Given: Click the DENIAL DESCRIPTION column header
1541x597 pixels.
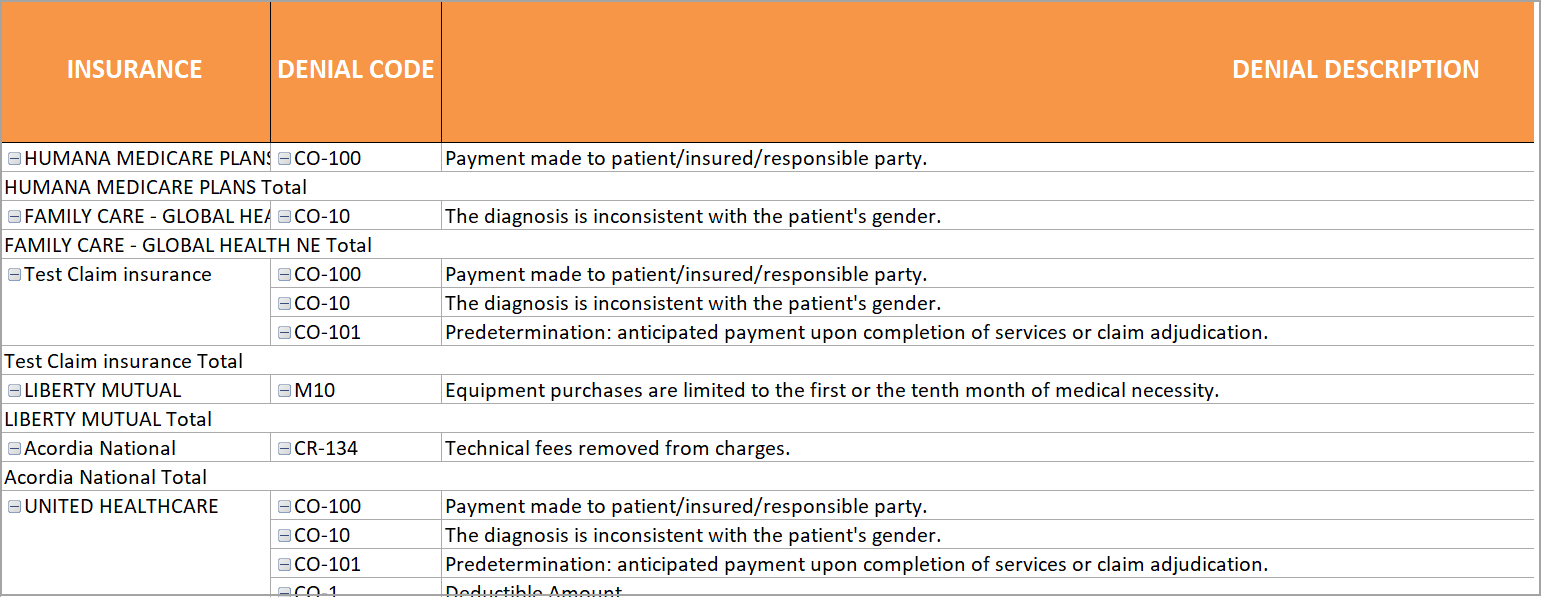Looking at the screenshot, I should [x=1354, y=70].
